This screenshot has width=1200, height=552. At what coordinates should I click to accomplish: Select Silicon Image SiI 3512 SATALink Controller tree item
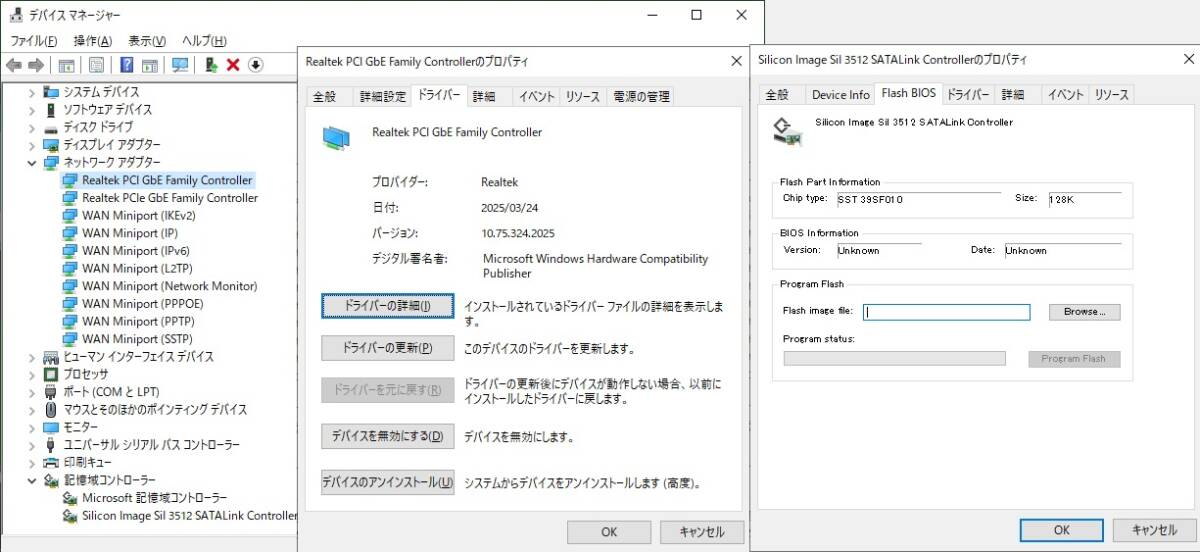(x=190, y=516)
